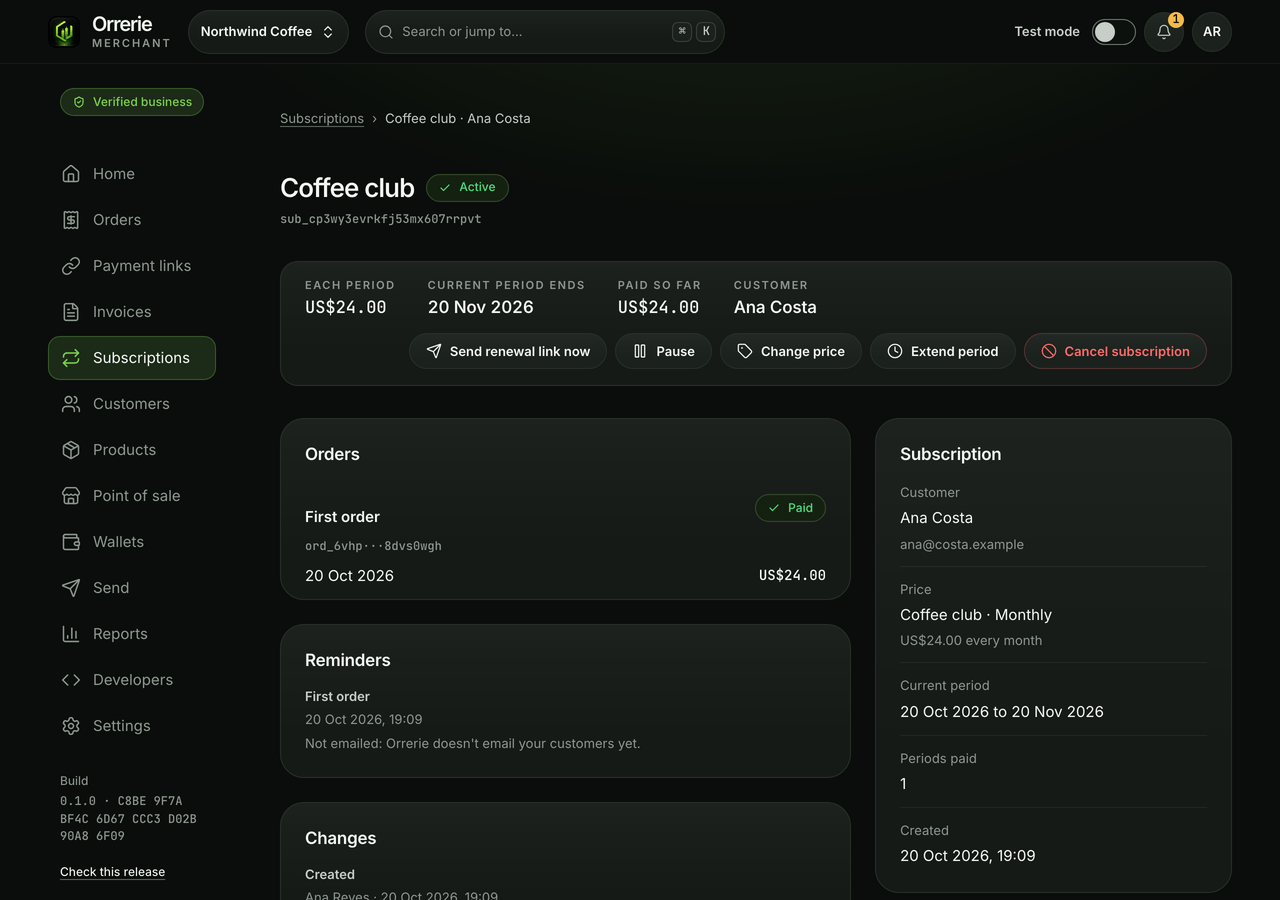
Task: Click the Wallets wallet icon
Action: (71, 542)
